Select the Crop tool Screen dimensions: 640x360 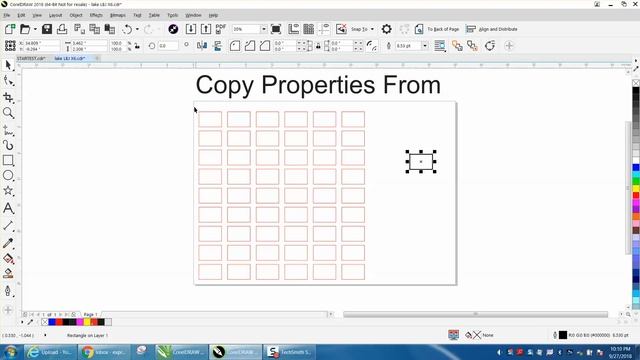8,97
